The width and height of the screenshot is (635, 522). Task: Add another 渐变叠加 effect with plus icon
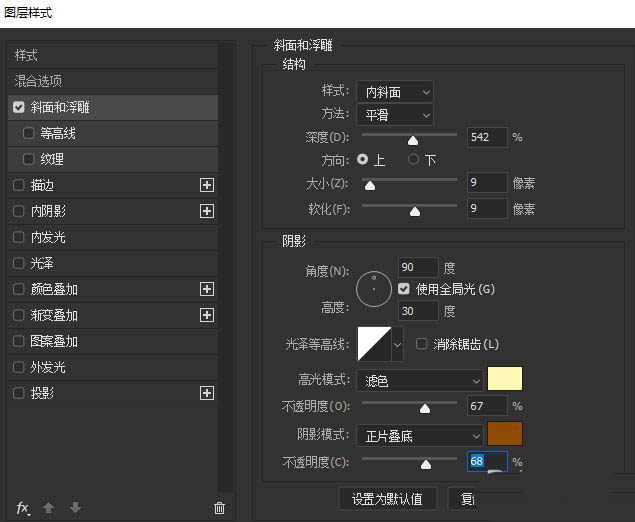pyautogui.click(x=207, y=315)
